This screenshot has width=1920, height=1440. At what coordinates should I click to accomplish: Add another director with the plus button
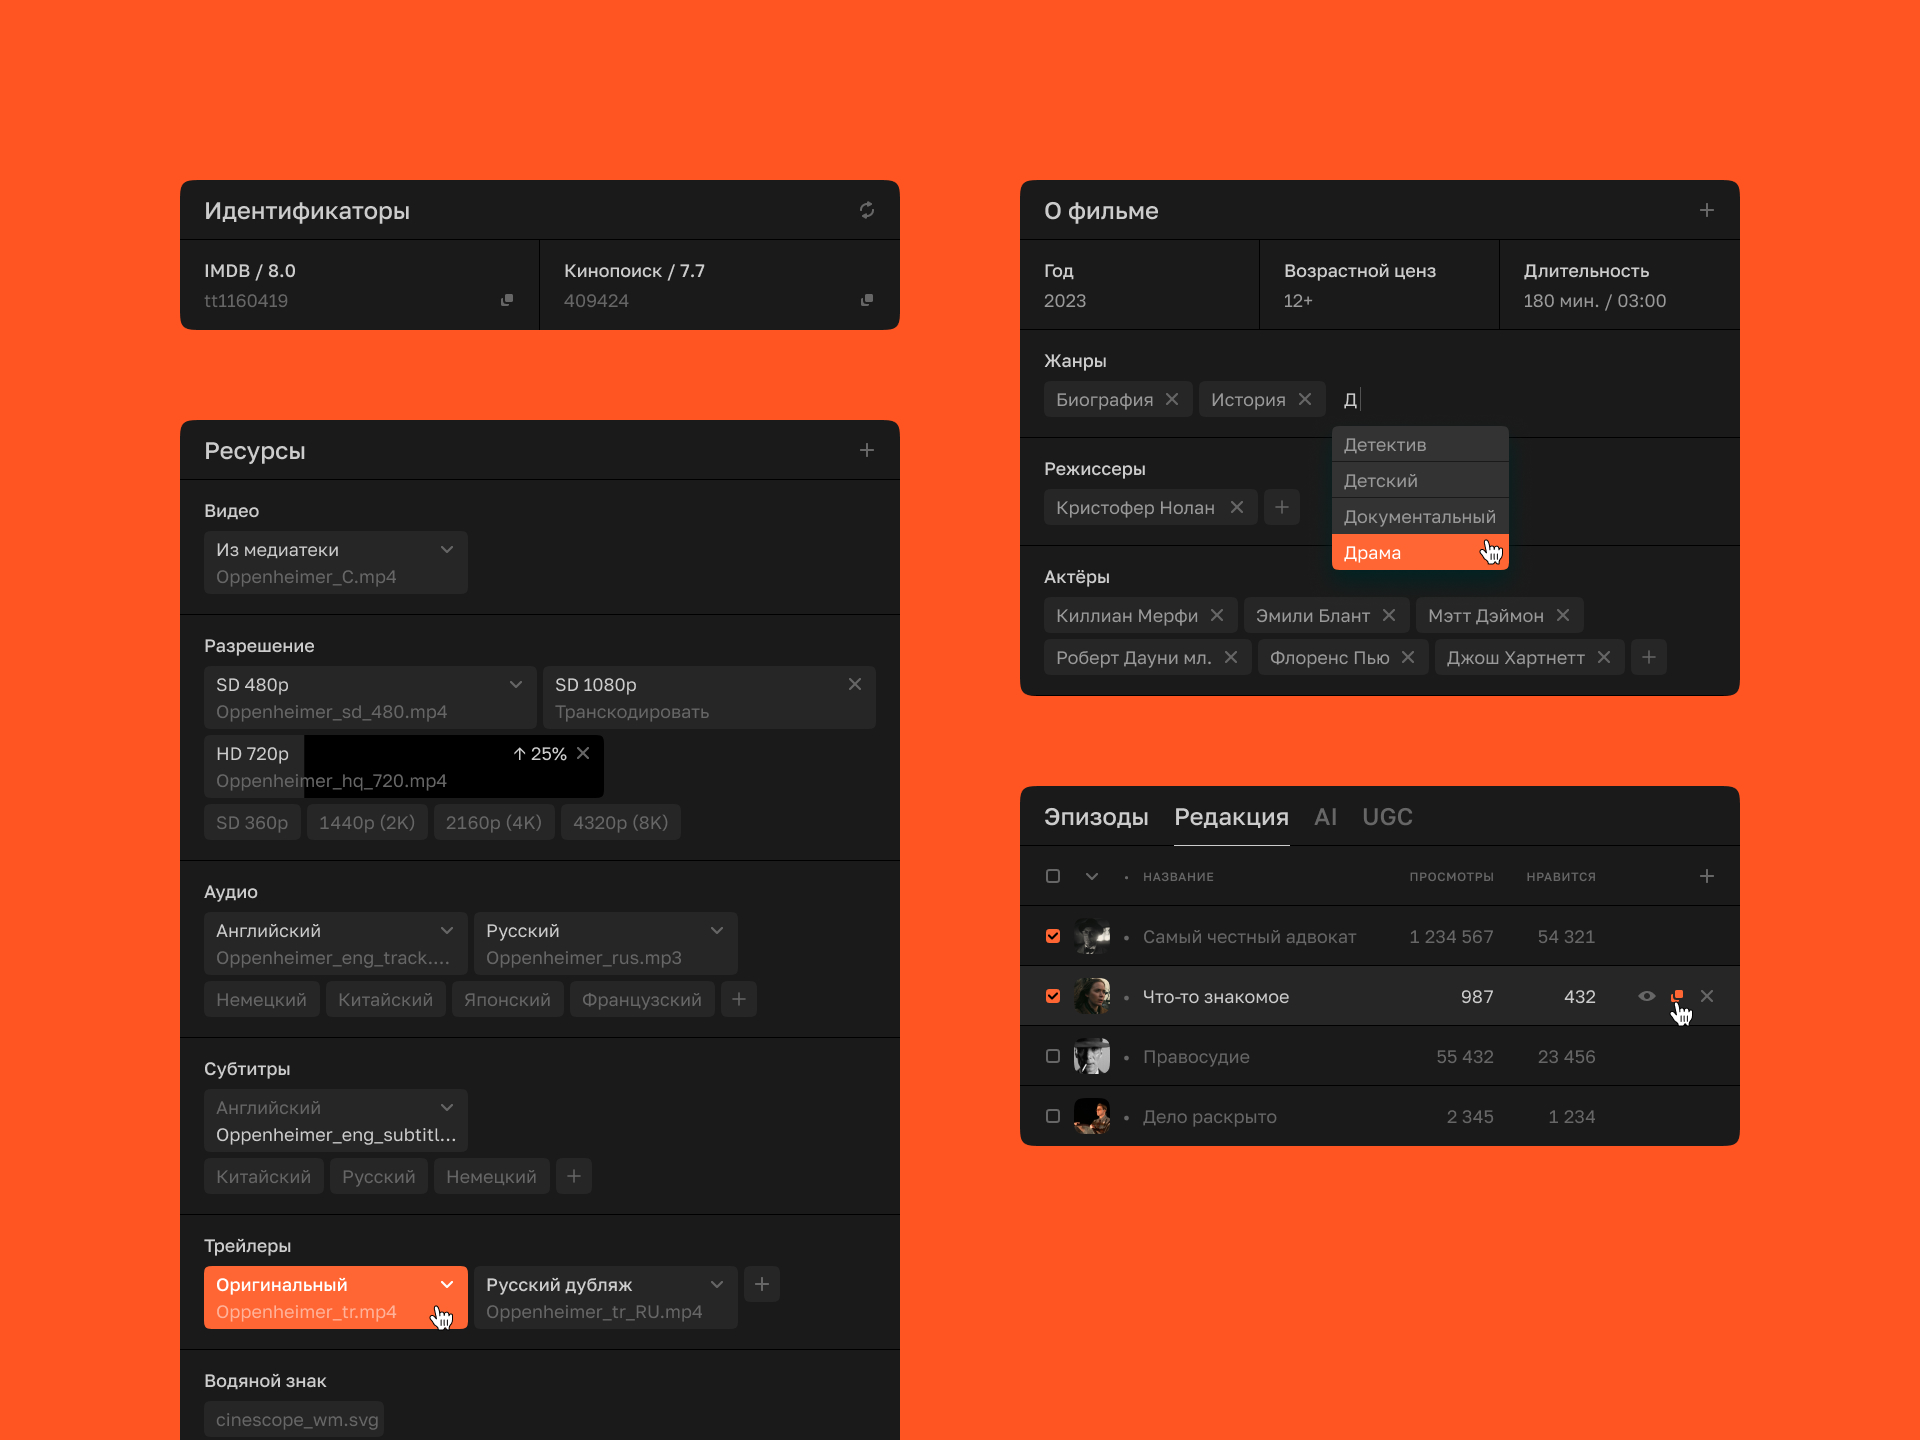(1281, 507)
